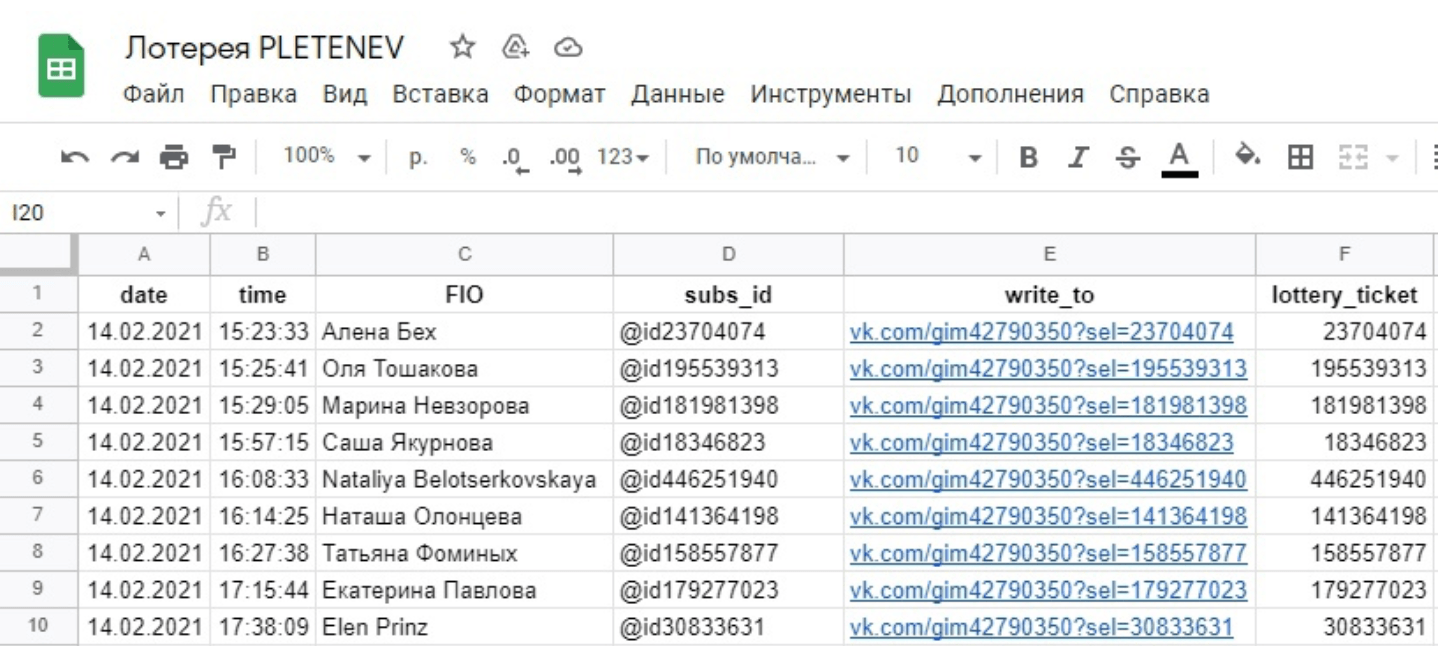Viewport: 1438px width, 646px height.
Task: Open the name box dropdown arrow
Action: pyautogui.click(x=160, y=214)
